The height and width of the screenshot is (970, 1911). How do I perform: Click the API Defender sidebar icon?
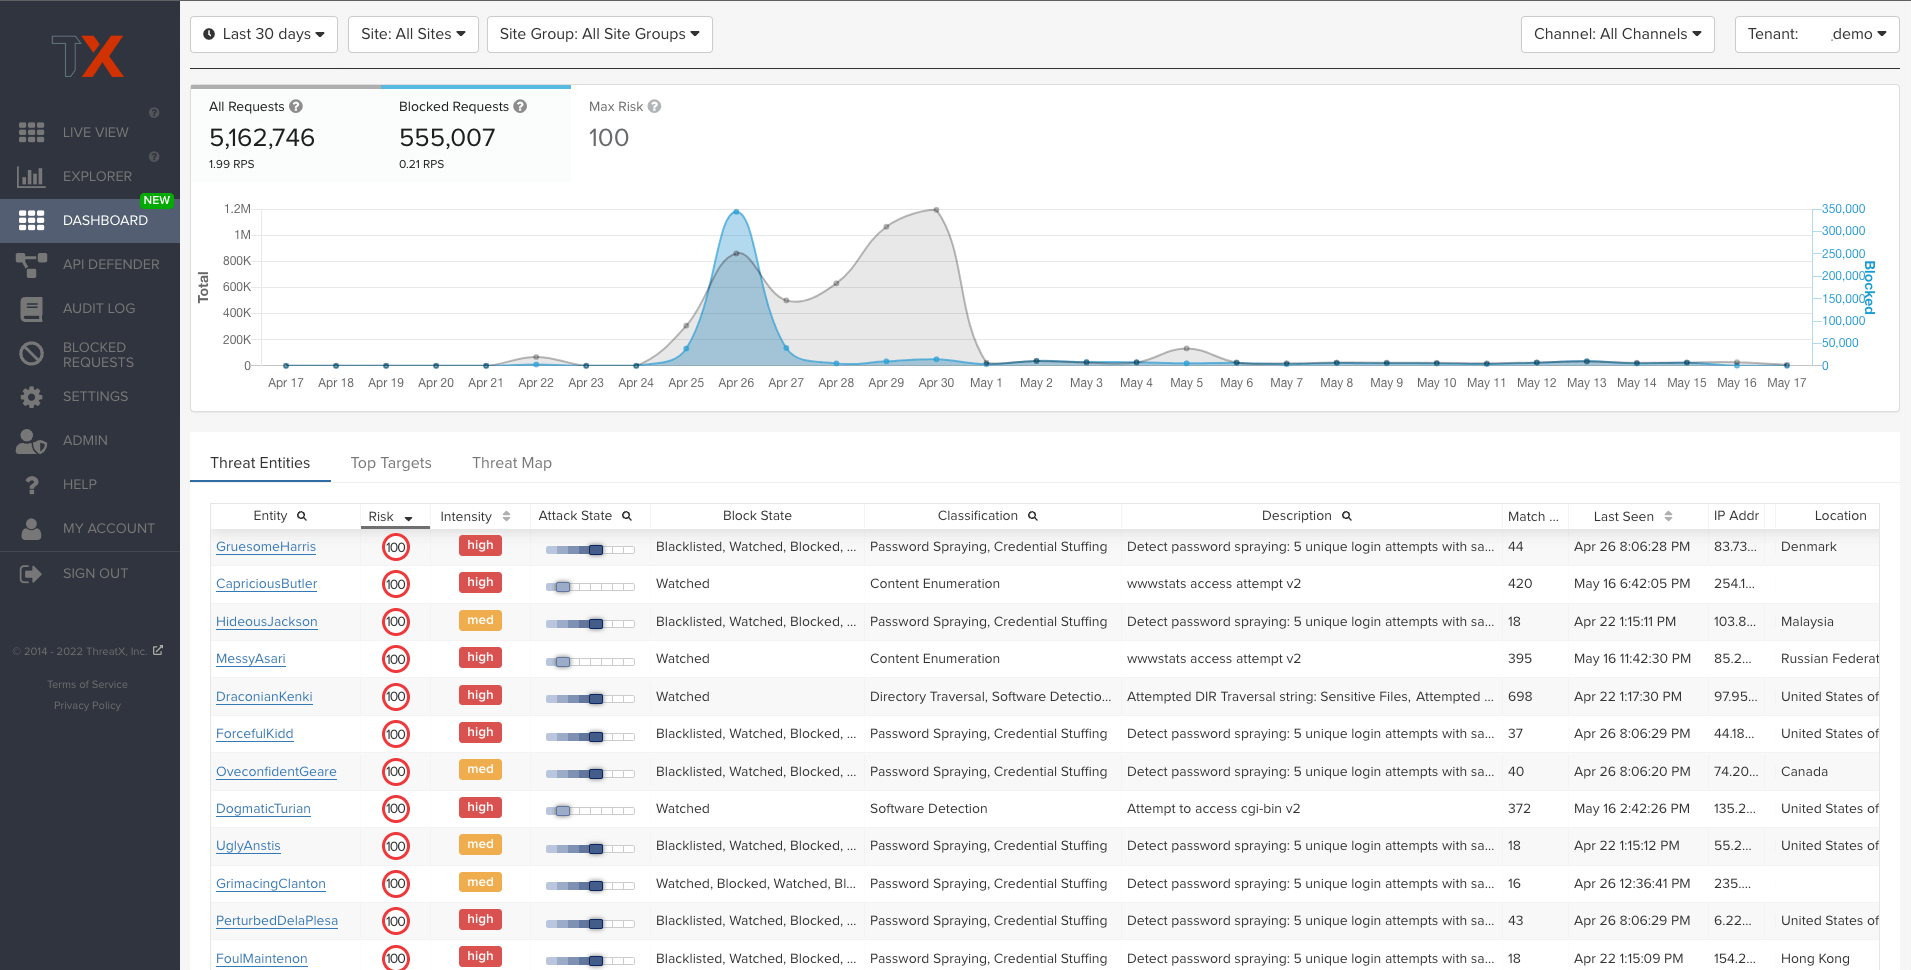click(x=31, y=265)
